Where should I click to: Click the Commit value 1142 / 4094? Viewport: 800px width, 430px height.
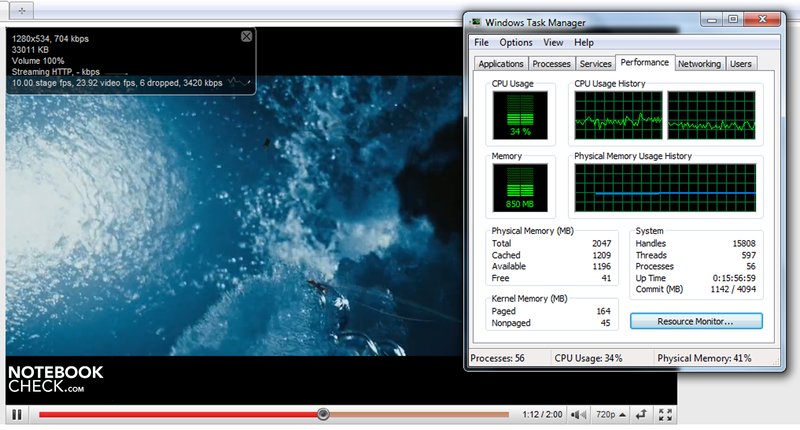tap(733, 289)
